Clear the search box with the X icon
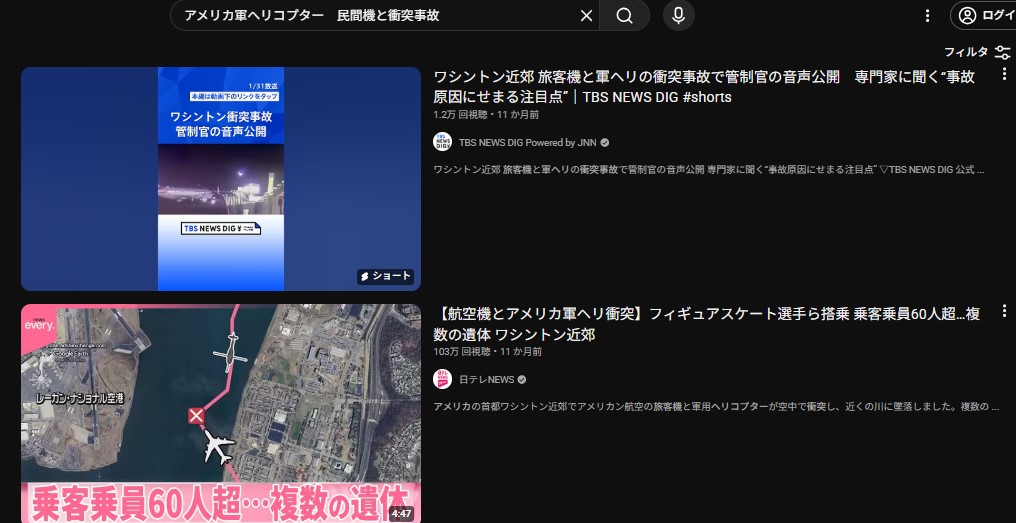Image resolution: width=1016 pixels, height=523 pixels. [586, 16]
